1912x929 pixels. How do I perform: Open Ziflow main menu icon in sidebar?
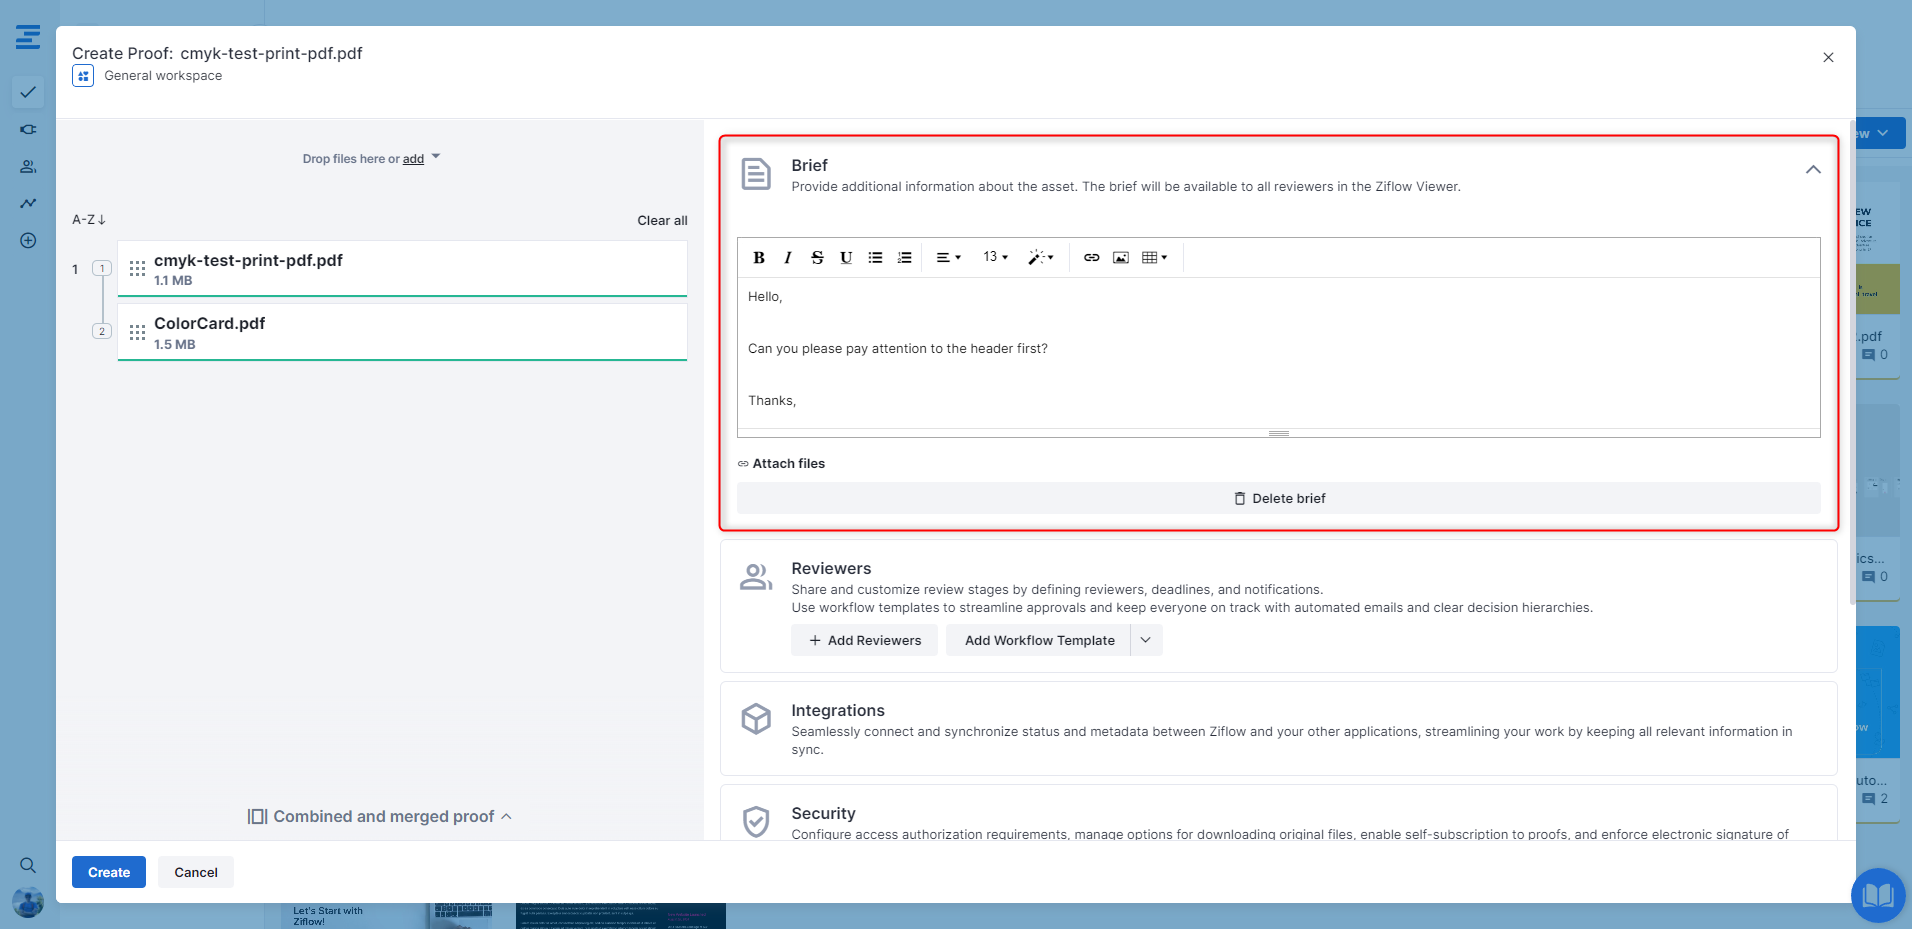(28, 37)
